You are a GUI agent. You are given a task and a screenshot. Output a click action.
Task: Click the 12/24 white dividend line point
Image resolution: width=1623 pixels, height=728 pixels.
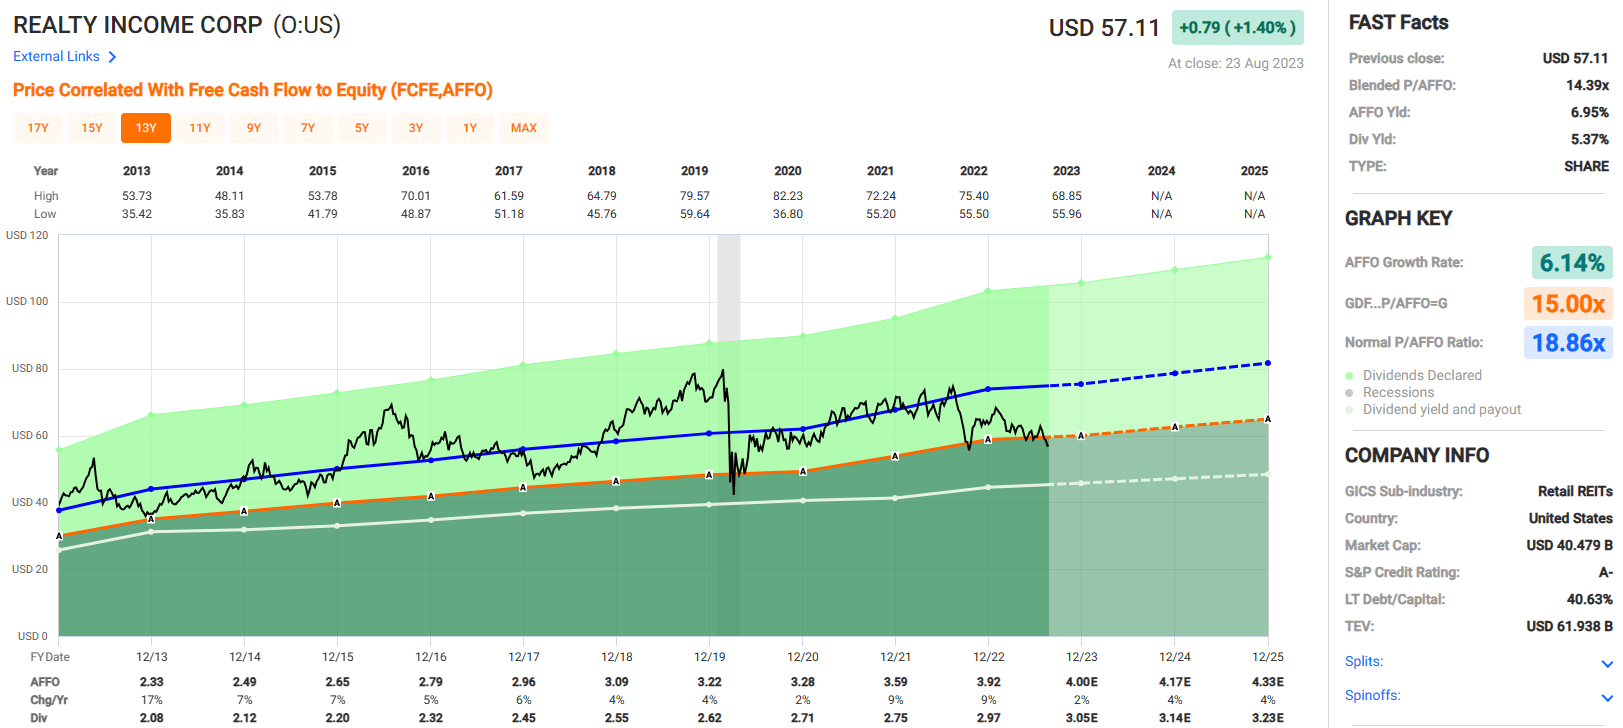click(1175, 478)
